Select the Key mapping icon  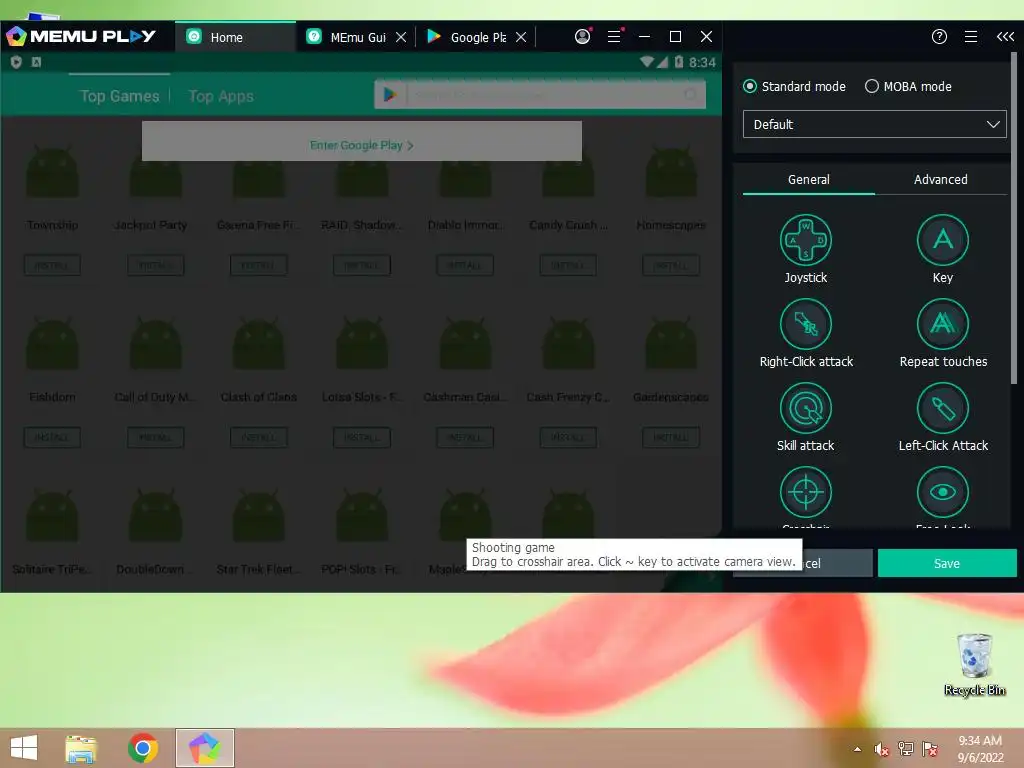(942, 240)
